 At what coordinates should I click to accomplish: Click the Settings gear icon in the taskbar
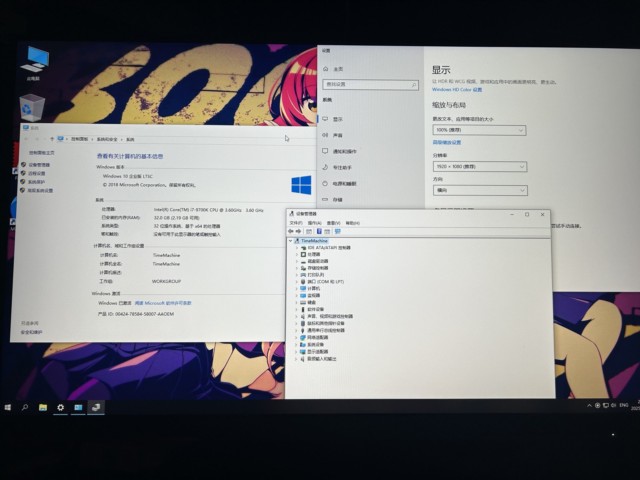[60, 407]
